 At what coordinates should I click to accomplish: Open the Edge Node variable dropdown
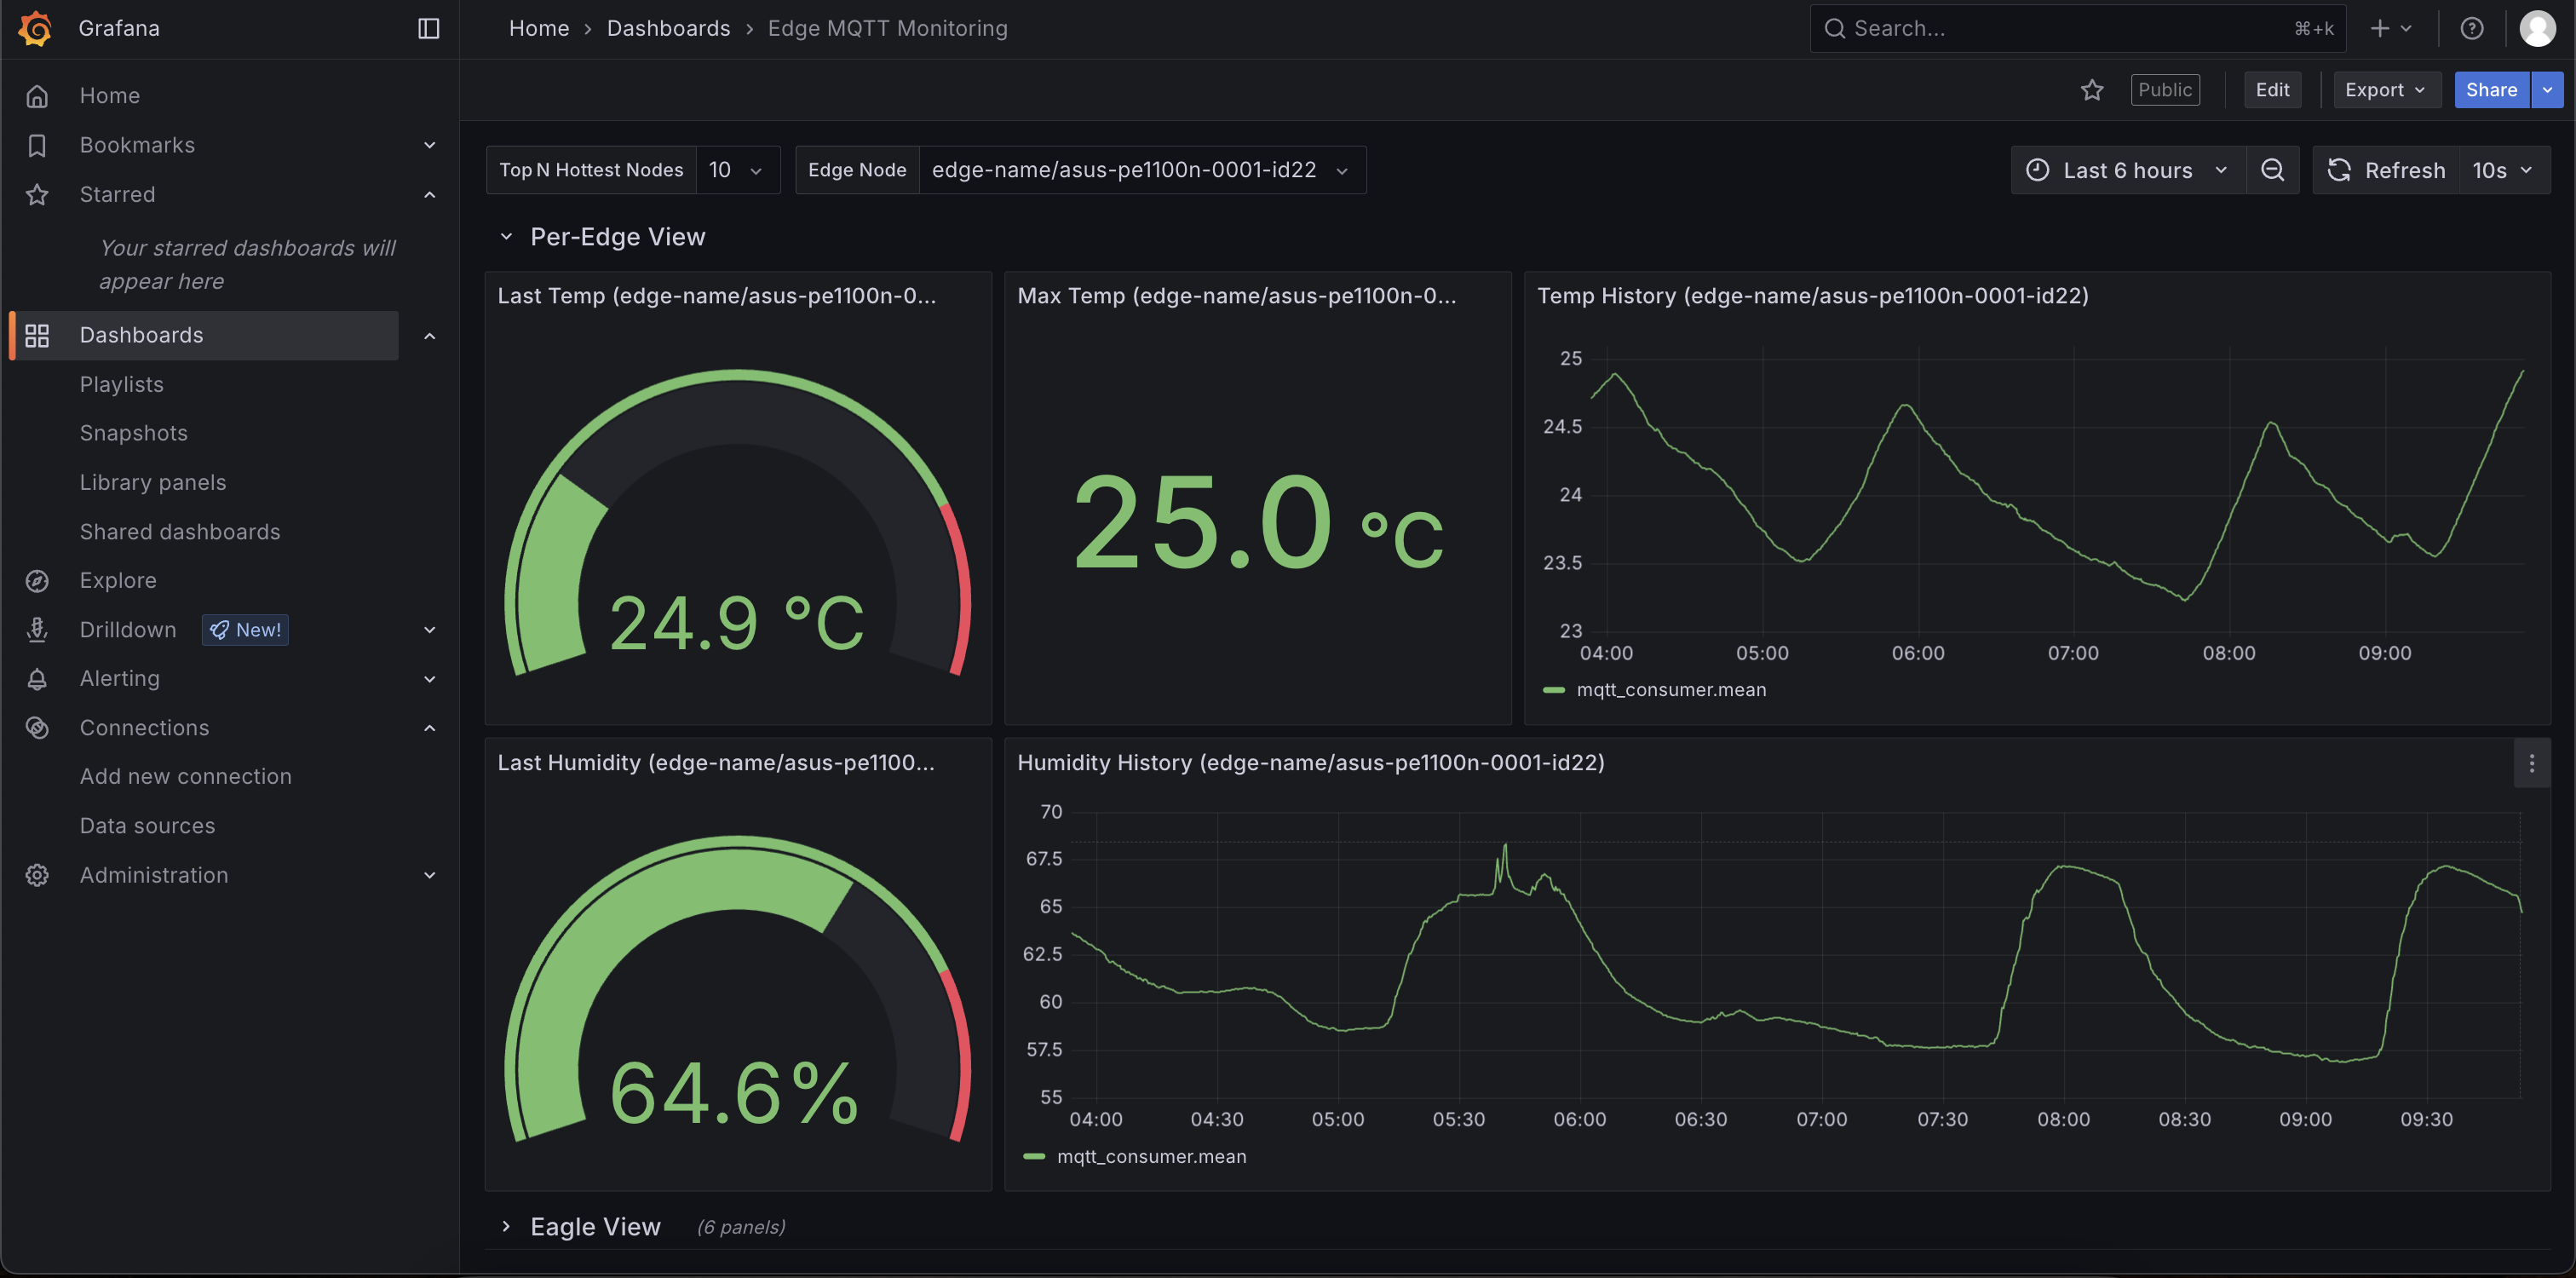click(x=1140, y=170)
